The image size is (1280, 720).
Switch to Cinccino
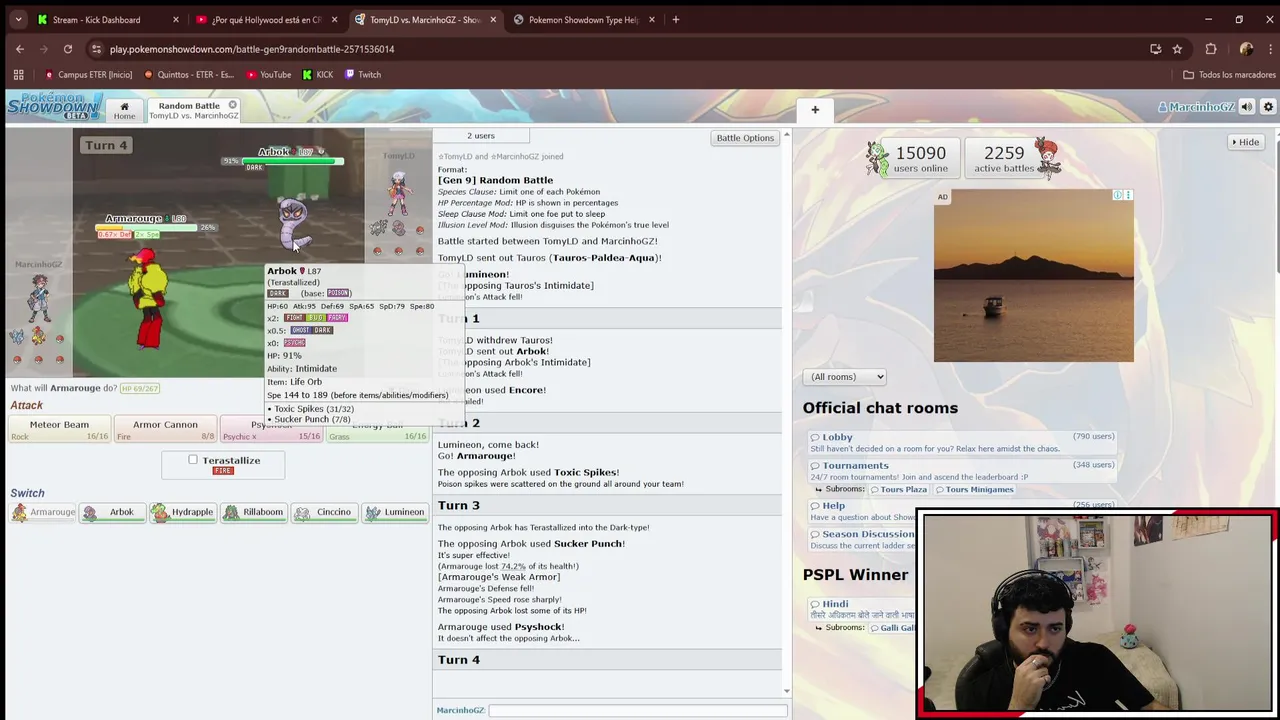(324, 512)
